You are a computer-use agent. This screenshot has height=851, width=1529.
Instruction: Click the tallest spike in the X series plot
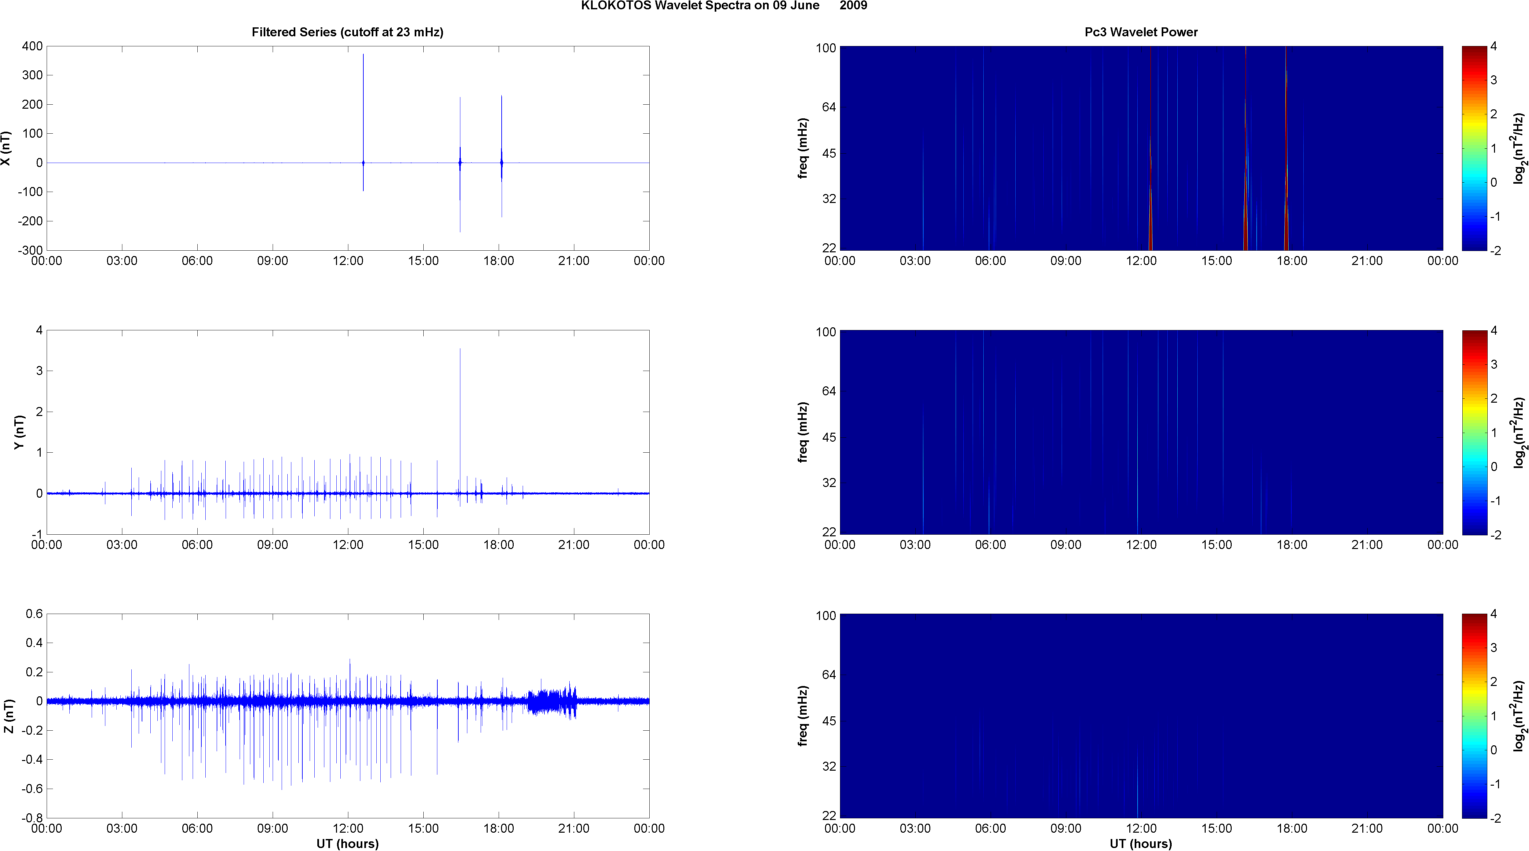(363, 100)
